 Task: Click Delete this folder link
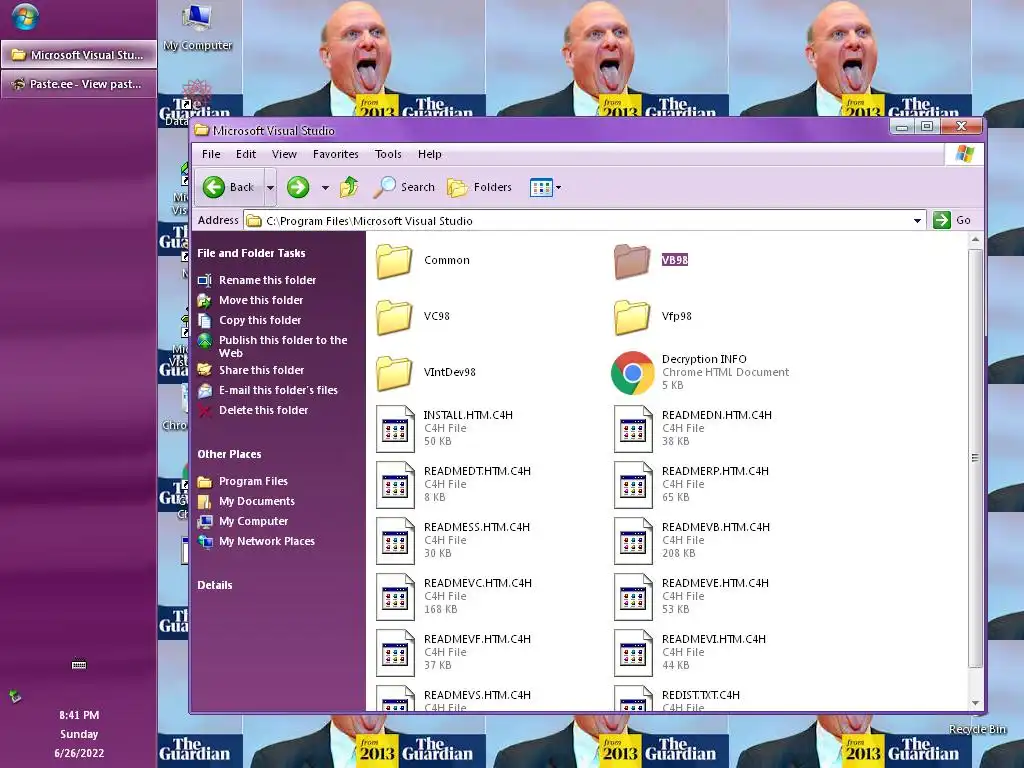(263, 411)
